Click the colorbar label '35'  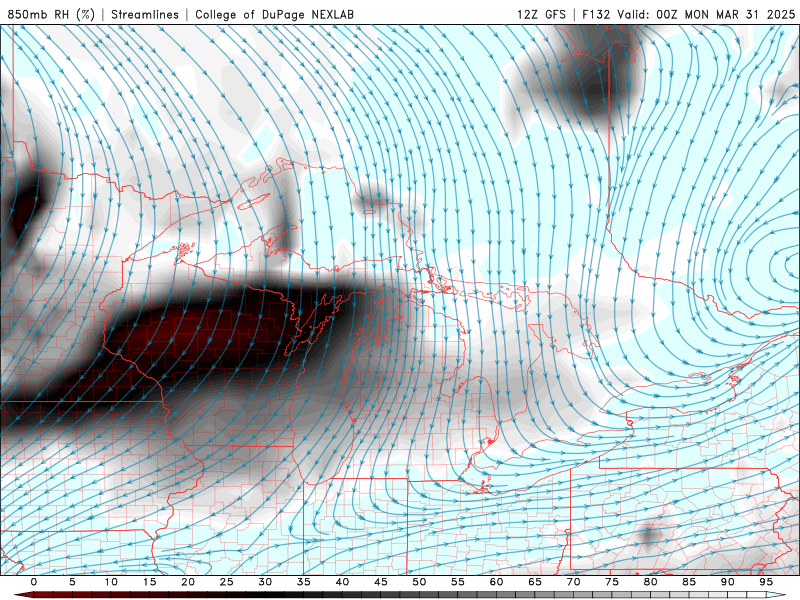coord(304,582)
